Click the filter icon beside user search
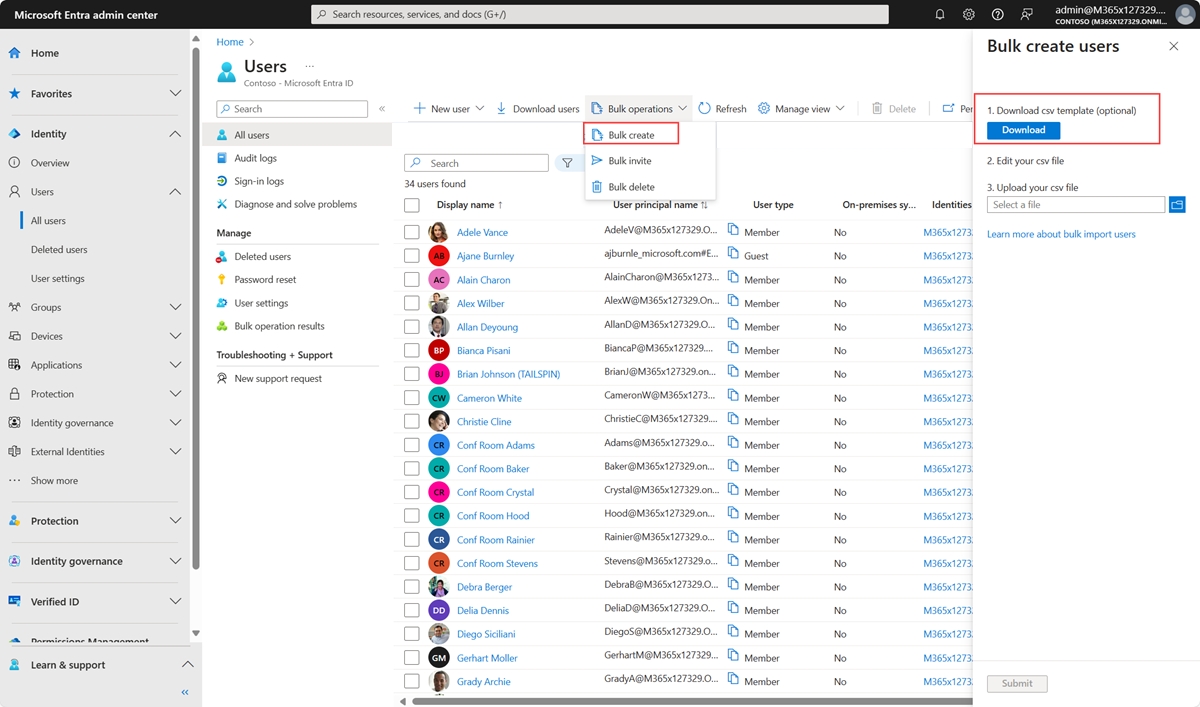 567,163
